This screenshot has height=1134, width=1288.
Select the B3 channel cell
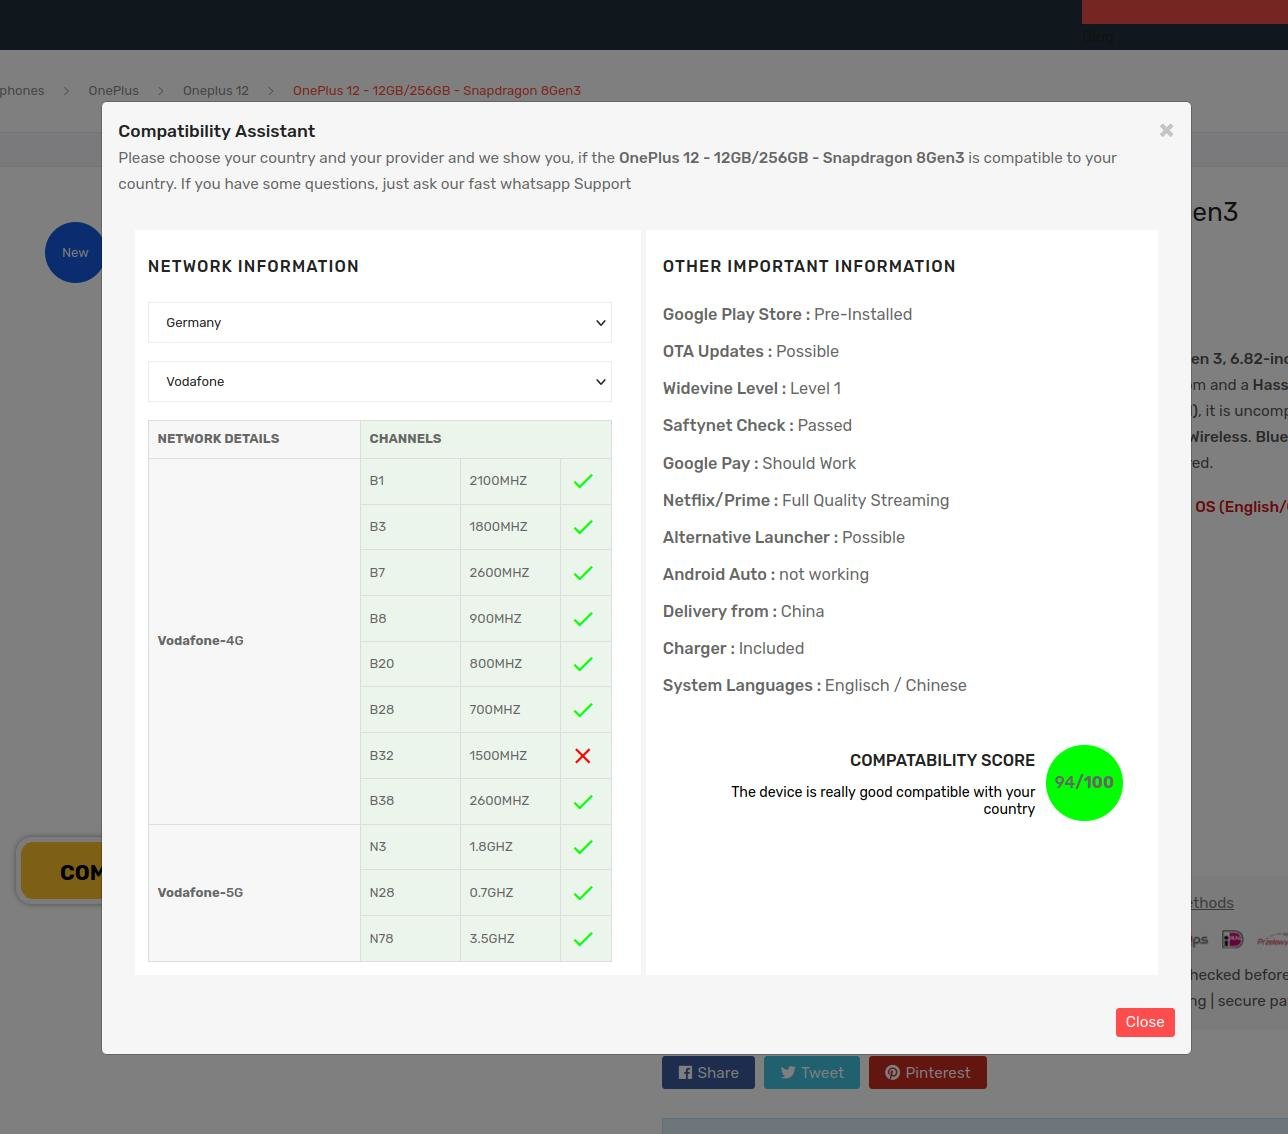(410, 527)
